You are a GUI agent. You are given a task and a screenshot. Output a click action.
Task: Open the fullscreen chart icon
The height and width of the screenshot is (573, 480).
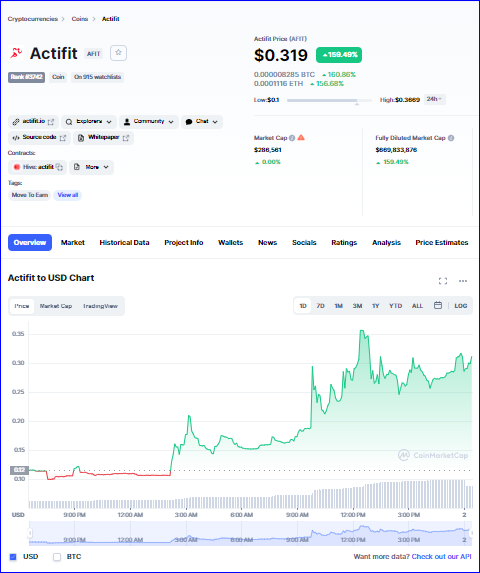coord(443,281)
